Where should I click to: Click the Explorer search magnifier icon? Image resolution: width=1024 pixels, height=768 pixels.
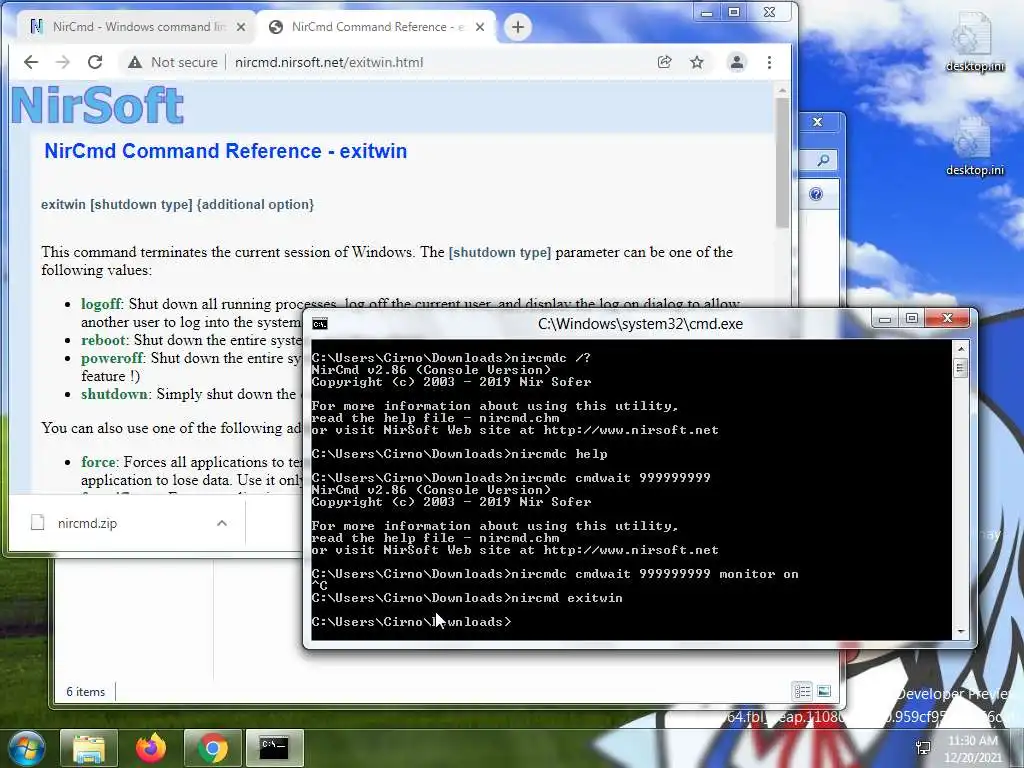point(824,160)
